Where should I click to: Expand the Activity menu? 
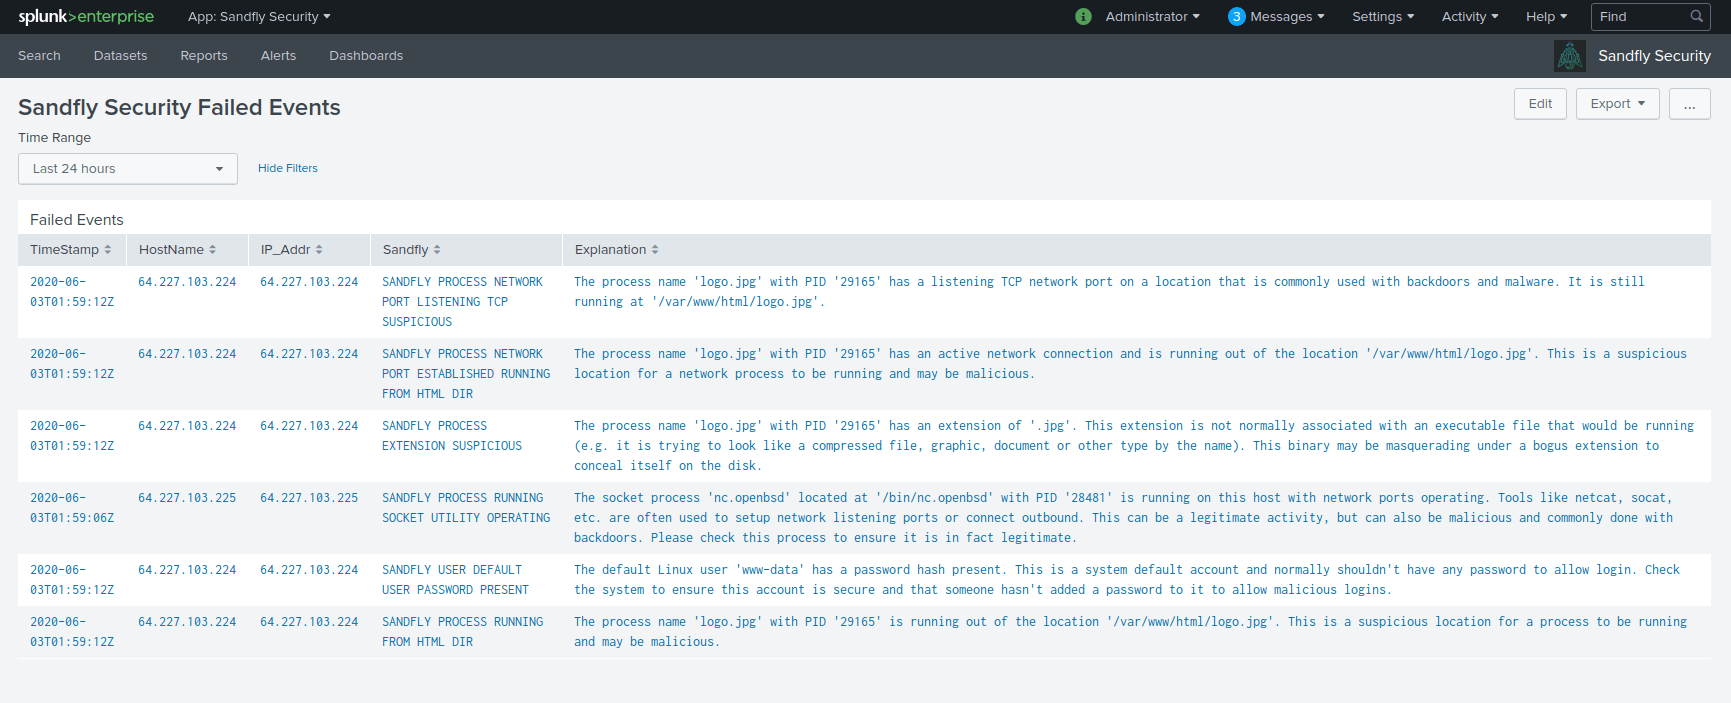click(x=1470, y=16)
